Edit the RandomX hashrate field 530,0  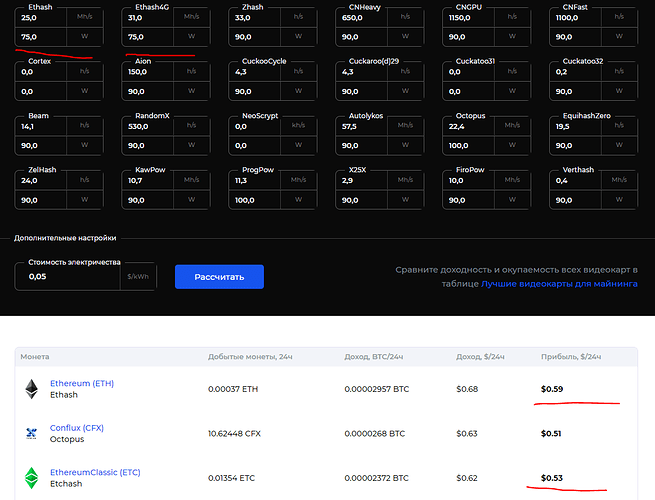(148, 127)
